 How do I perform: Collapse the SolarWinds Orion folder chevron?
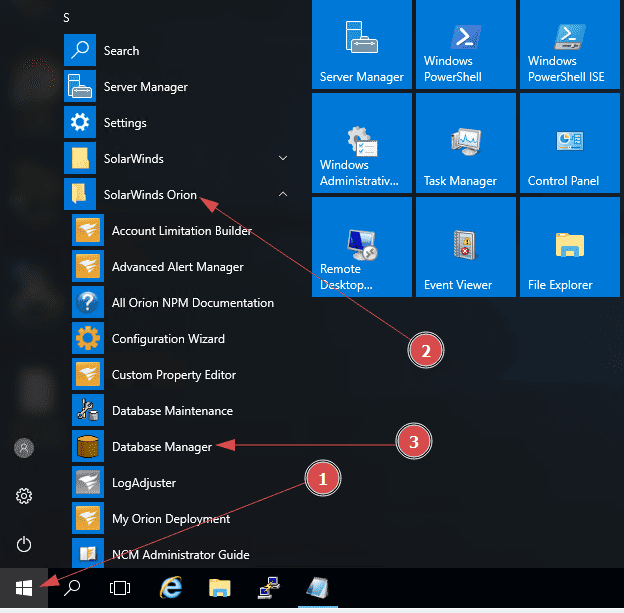click(x=283, y=194)
